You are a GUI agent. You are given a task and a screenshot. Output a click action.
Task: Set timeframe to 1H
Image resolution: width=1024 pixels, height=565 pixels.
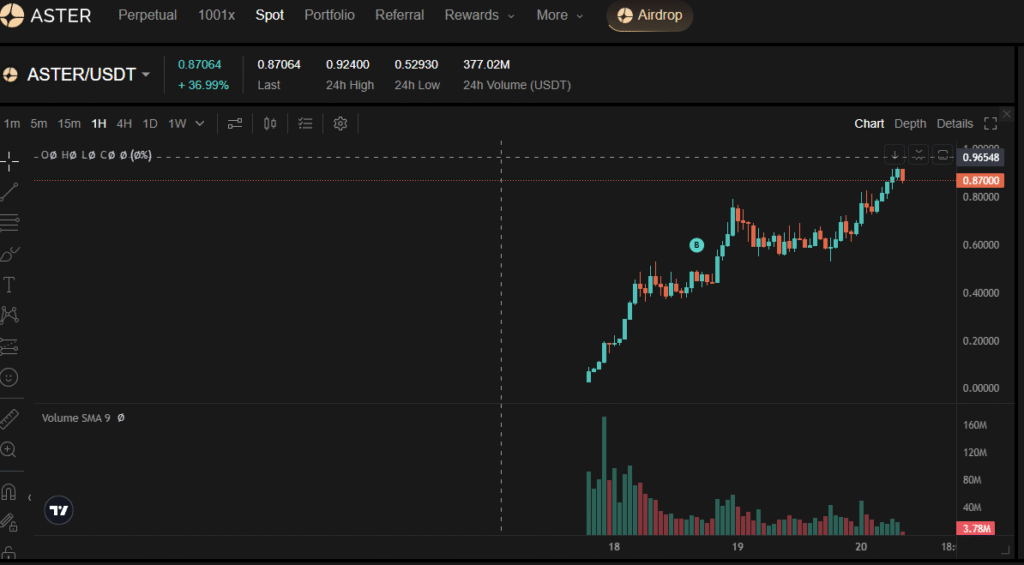[99, 123]
